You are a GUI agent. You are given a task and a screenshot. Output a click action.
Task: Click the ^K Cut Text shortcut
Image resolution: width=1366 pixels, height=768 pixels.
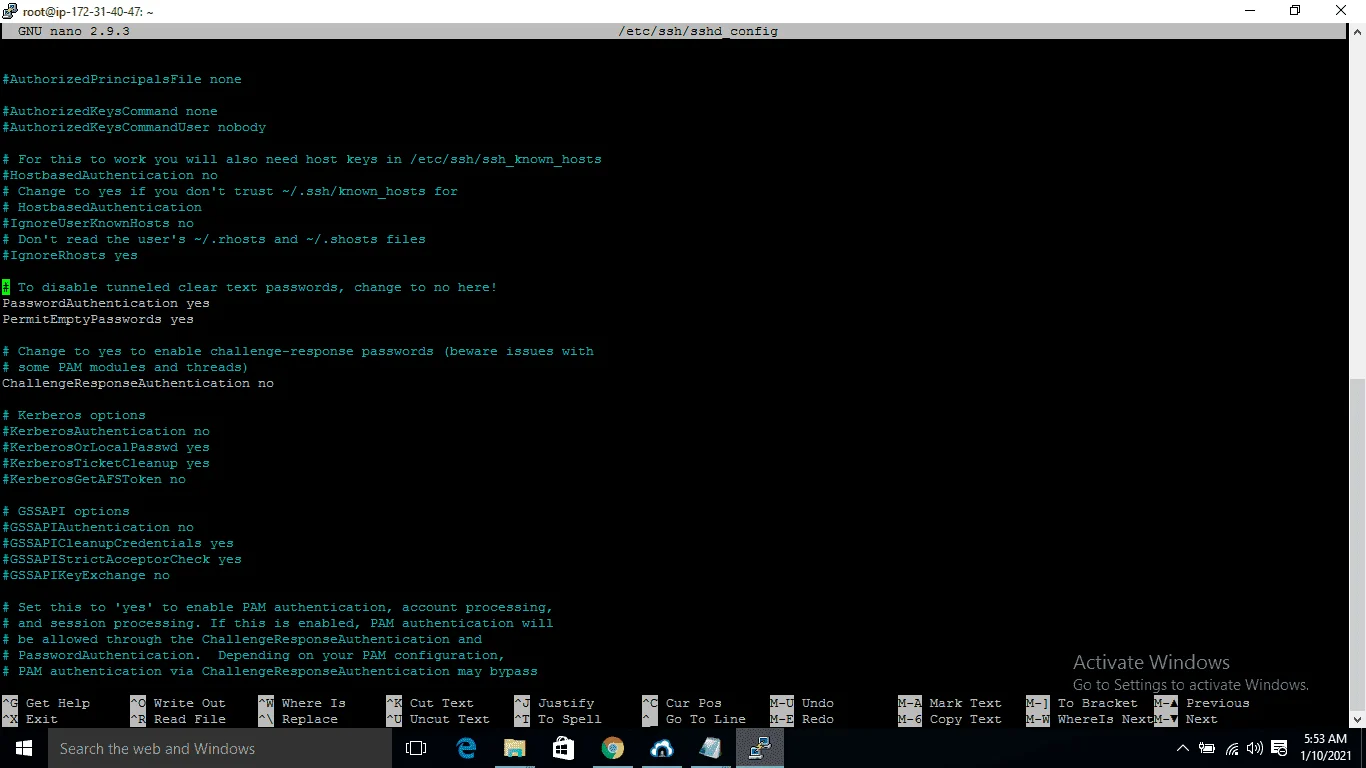[430, 703]
